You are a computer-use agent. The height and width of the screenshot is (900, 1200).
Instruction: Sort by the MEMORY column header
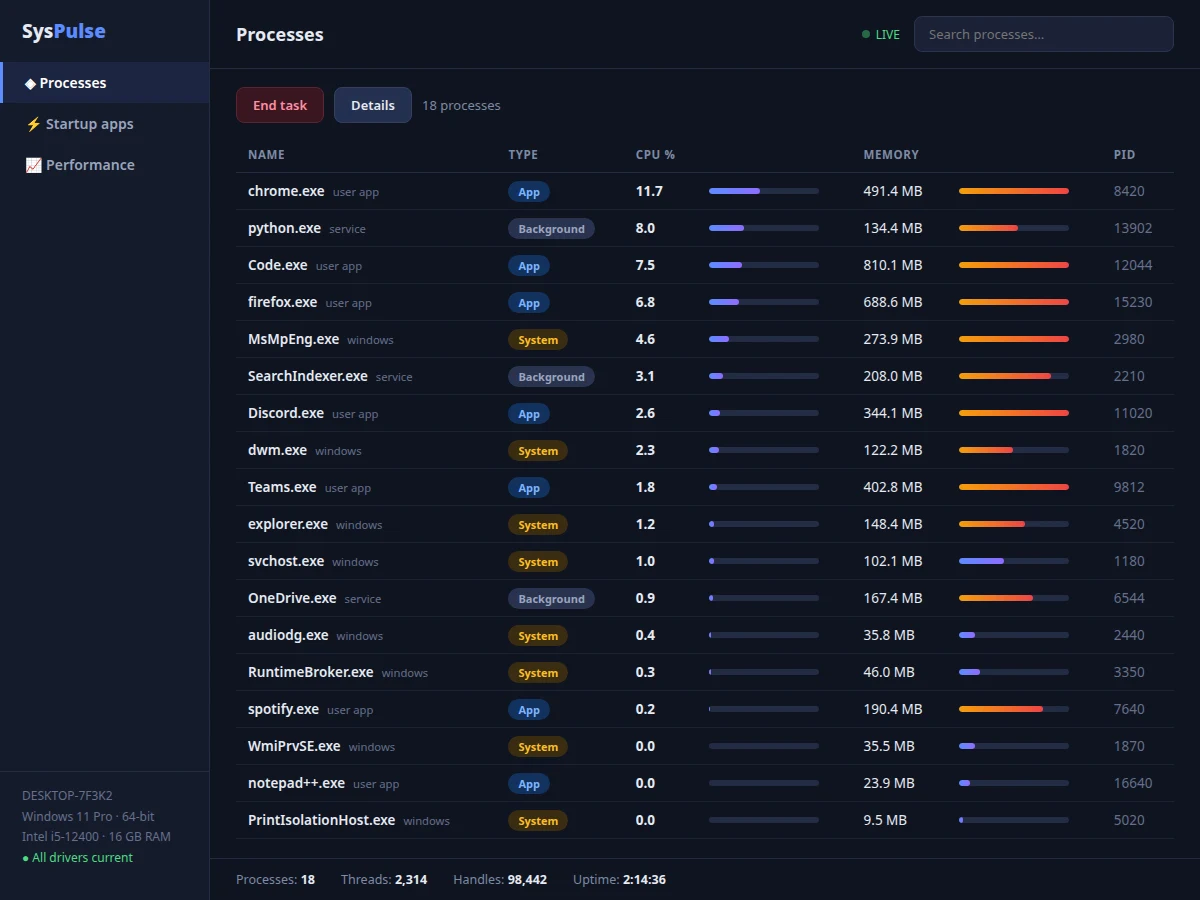coord(891,155)
